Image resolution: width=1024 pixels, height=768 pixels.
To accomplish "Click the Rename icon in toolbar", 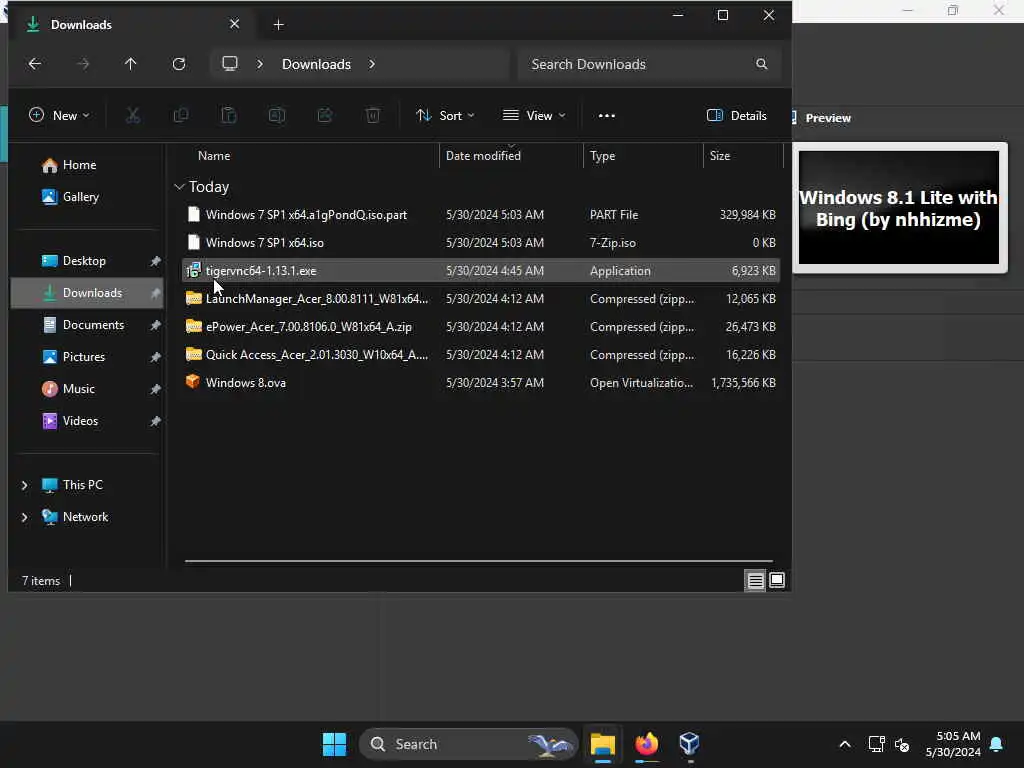I will click(x=277, y=116).
